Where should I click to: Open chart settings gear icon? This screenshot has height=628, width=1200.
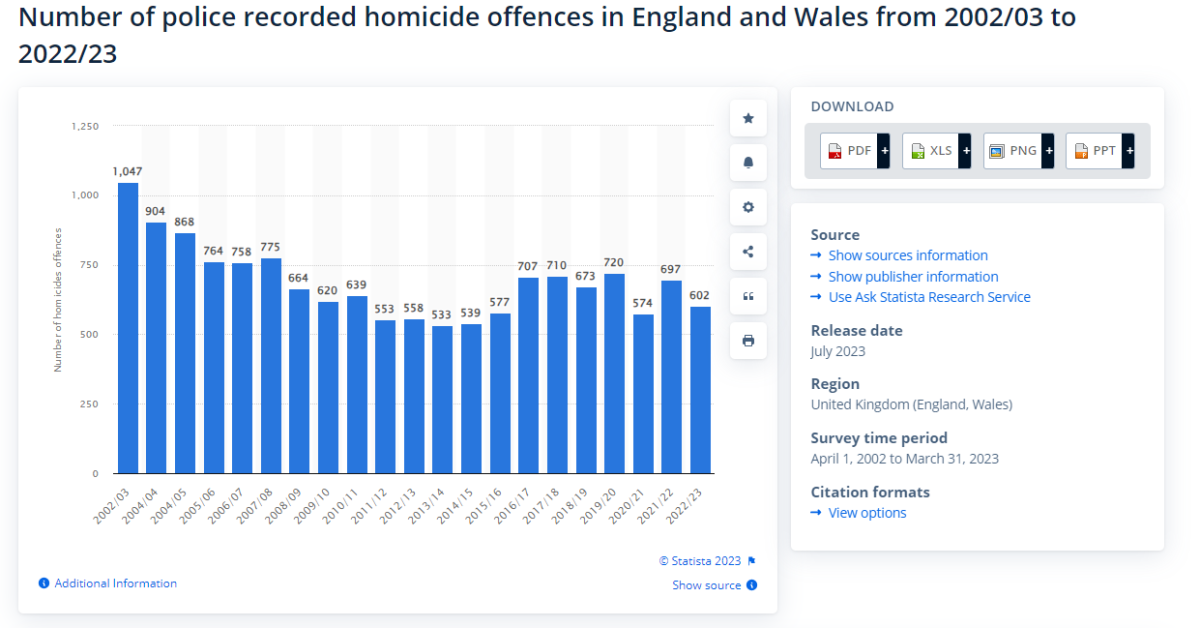tap(748, 207)
